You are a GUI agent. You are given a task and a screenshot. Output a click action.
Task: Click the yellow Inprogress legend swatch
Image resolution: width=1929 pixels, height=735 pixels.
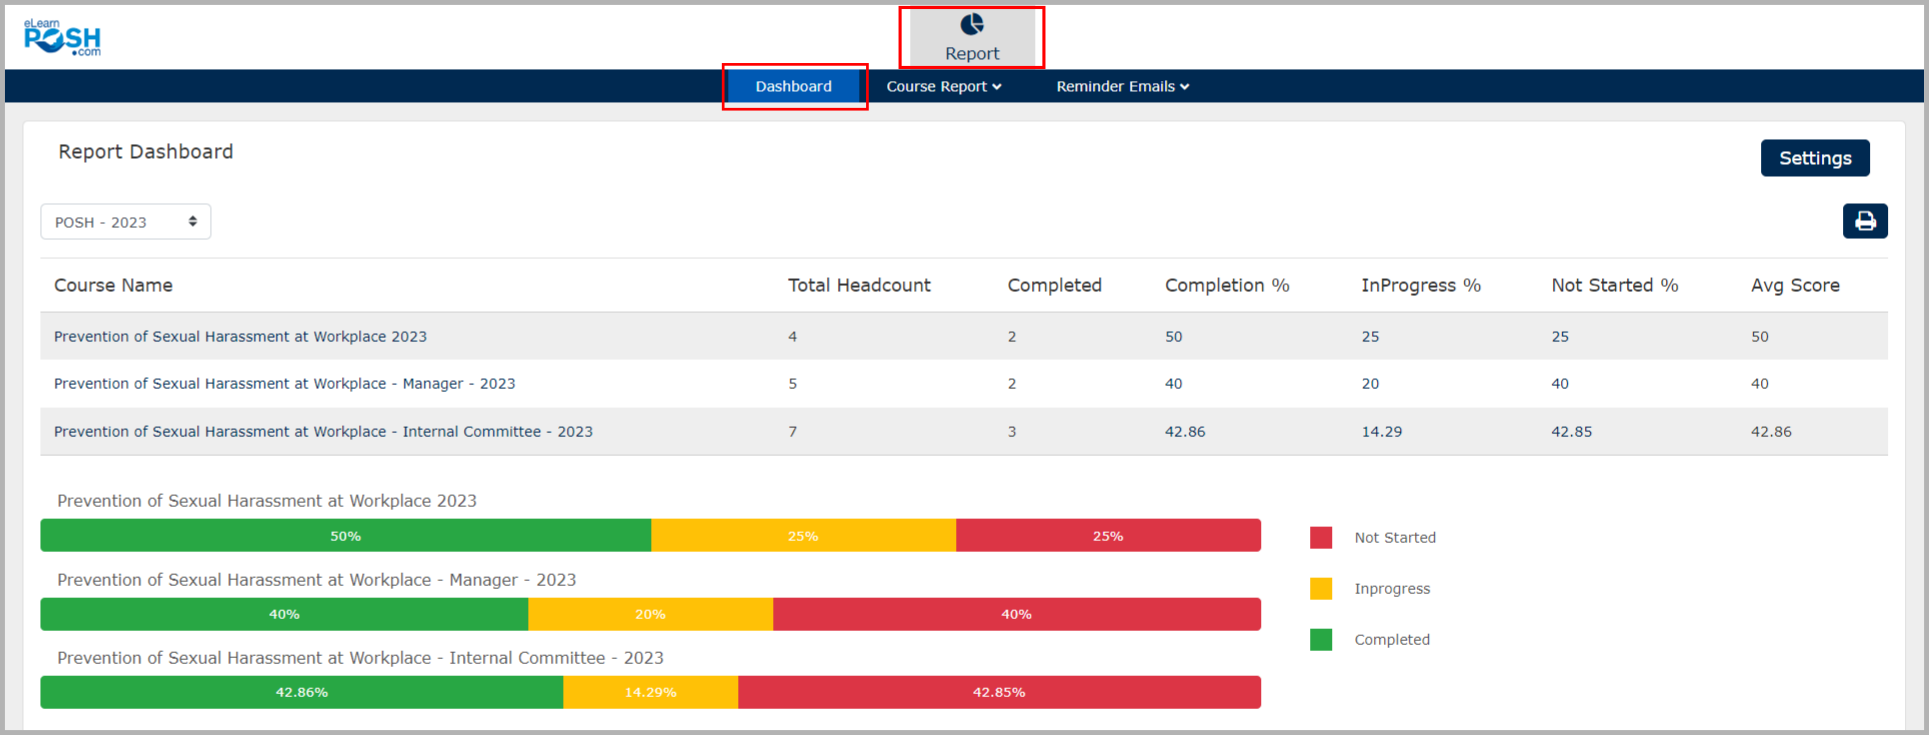tap(1321, 589)
